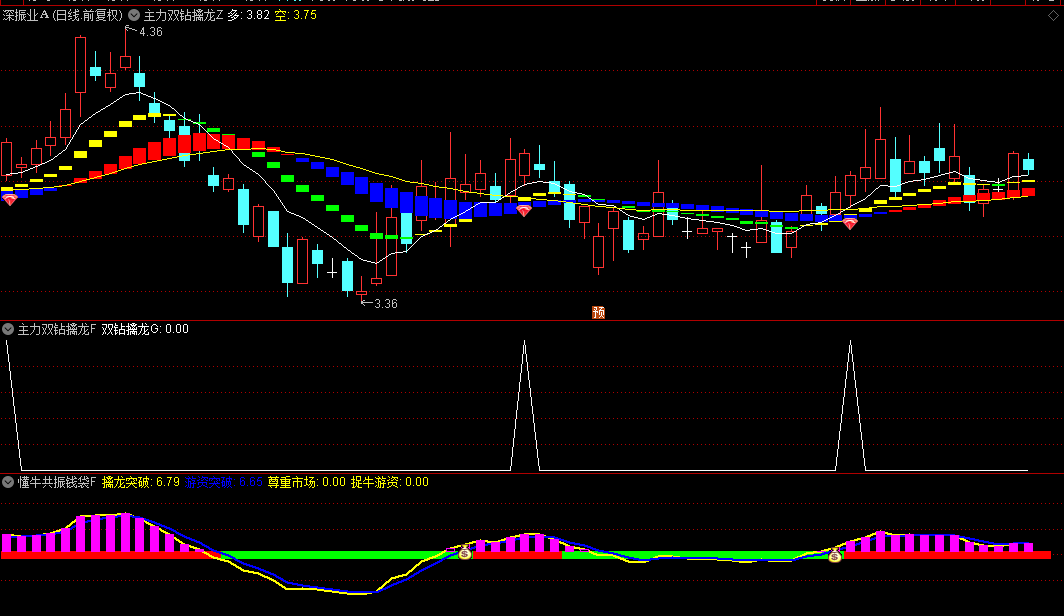Click the 捉牛游资 0.00 indicator label

point(389,482)
